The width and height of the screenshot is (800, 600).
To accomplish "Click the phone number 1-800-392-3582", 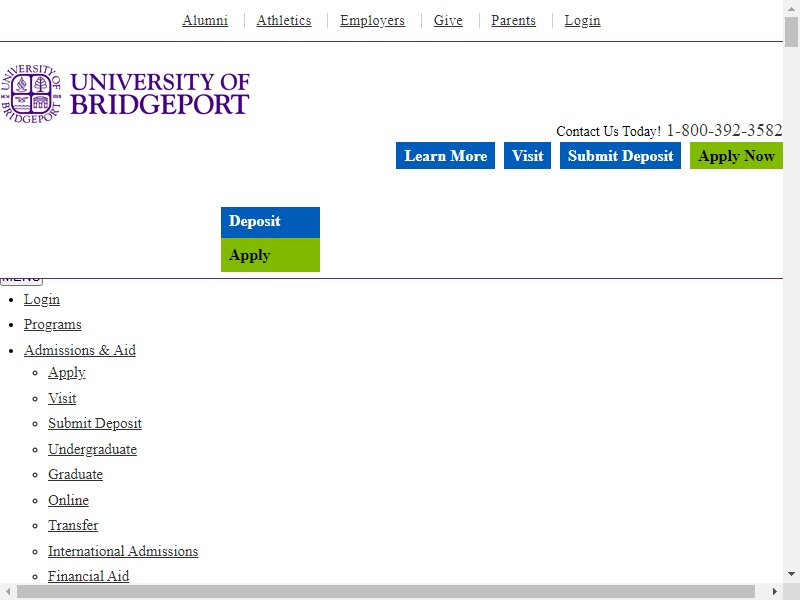I will coord(724,131).
